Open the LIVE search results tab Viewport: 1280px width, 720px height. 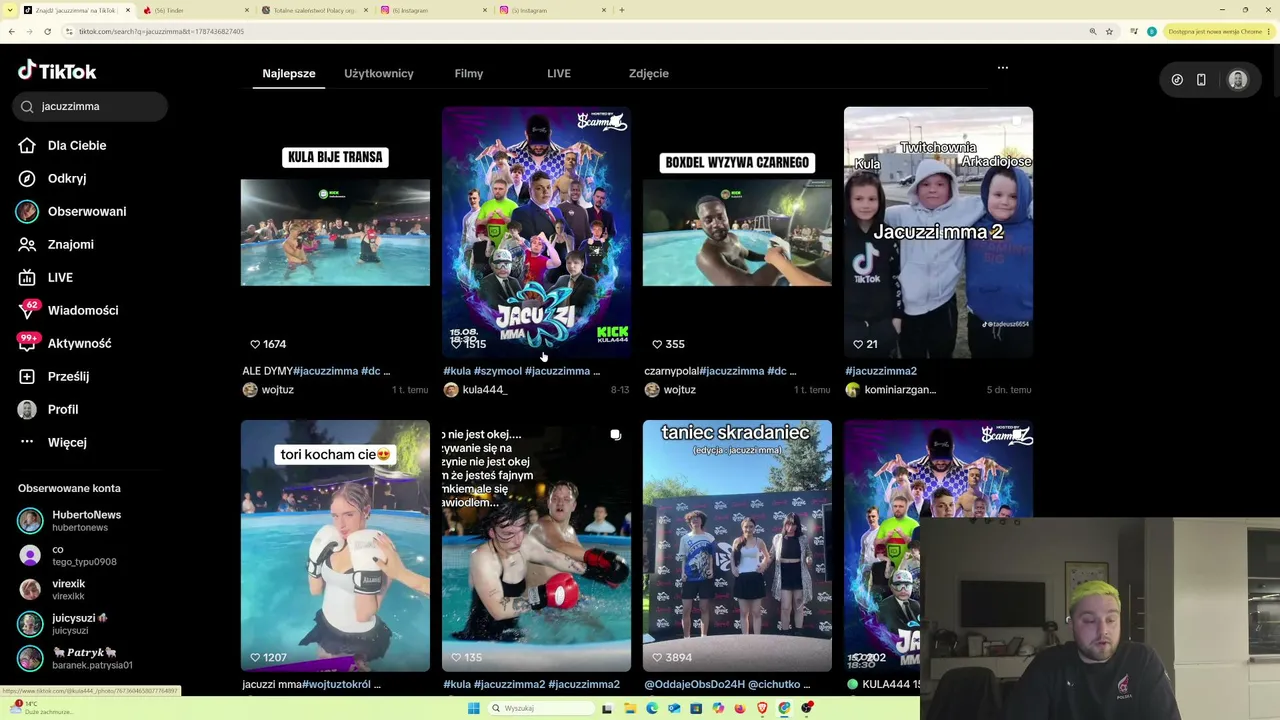pos(559,73)
